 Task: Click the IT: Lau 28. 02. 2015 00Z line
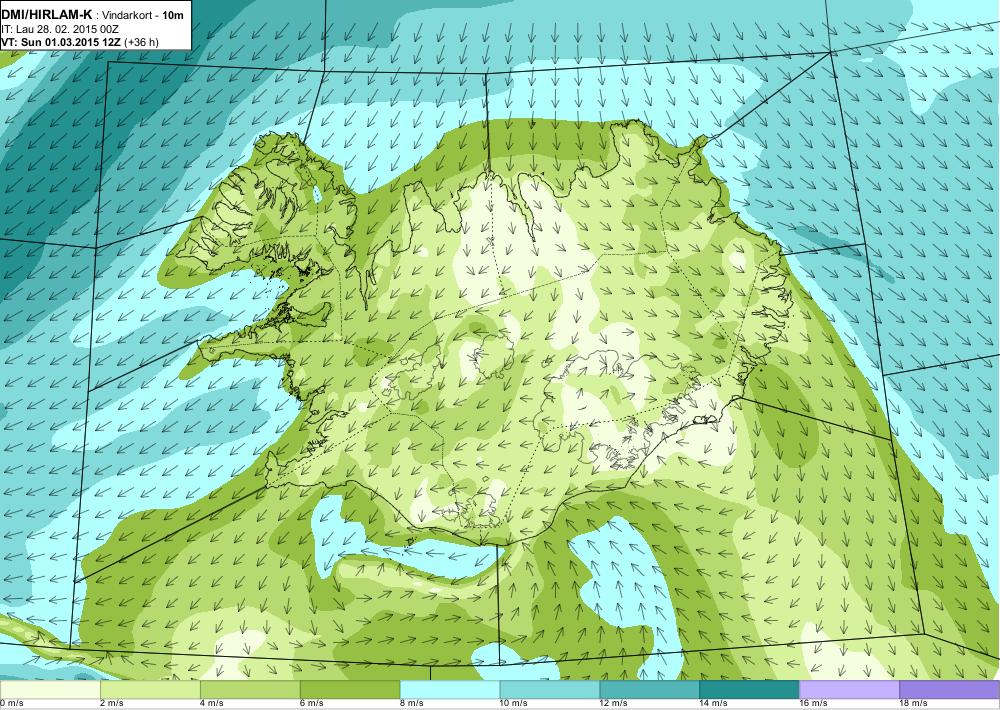(x=60, y=29)
